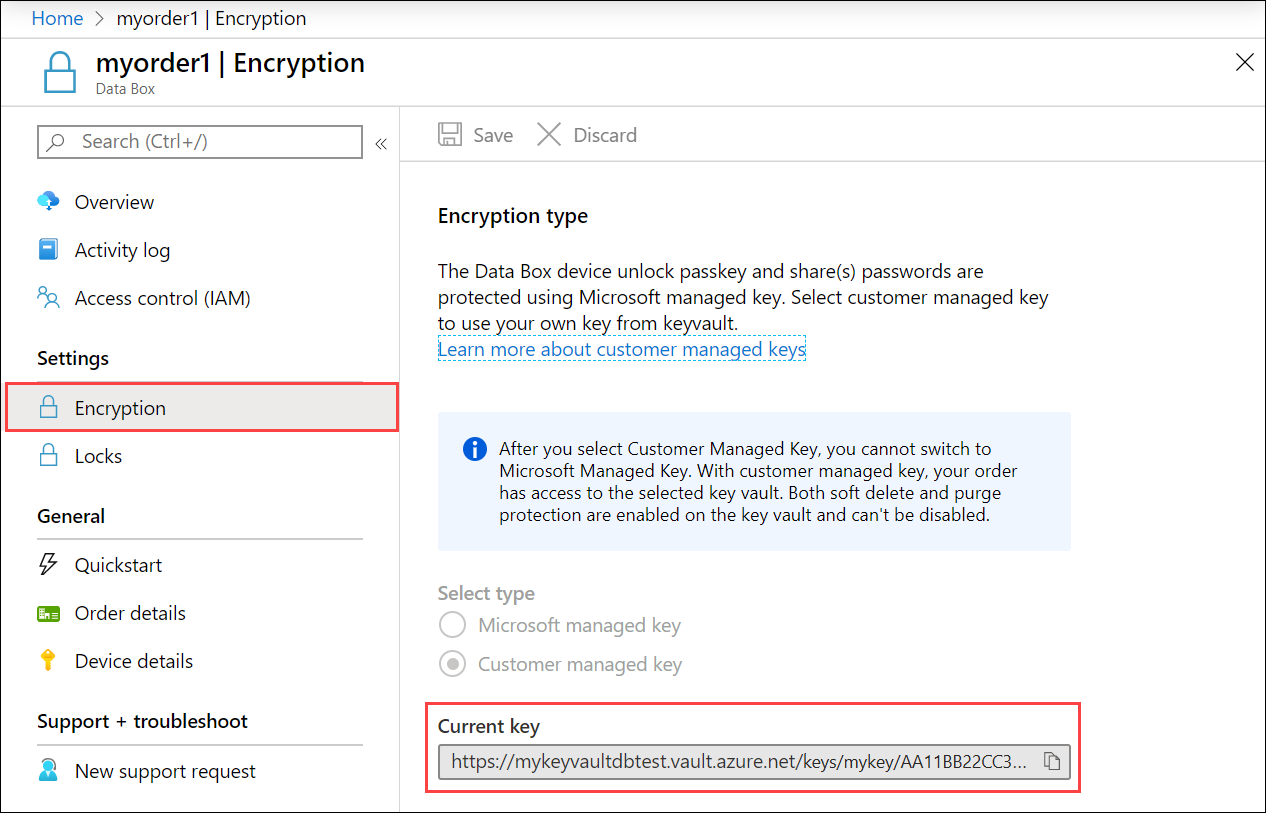
Task: Open Learn more about customer managed keys
Action: point(622,349)
